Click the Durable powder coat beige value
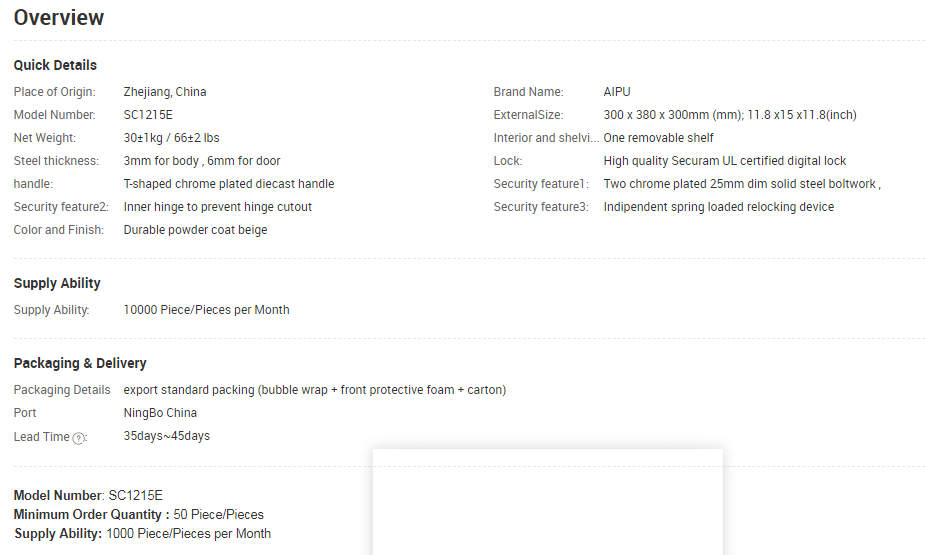The image size is (925, 555). [195, 230]
